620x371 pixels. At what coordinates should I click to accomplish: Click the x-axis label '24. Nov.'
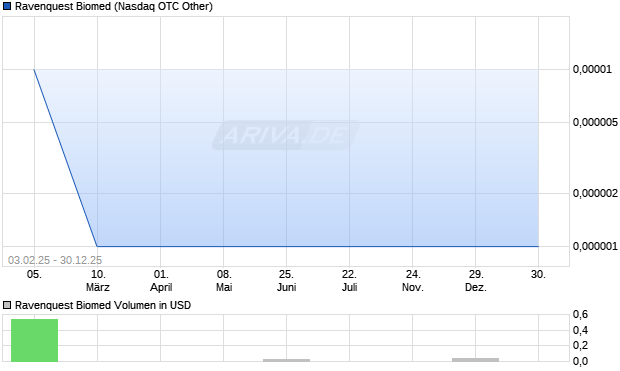click(x=413, y=281)
